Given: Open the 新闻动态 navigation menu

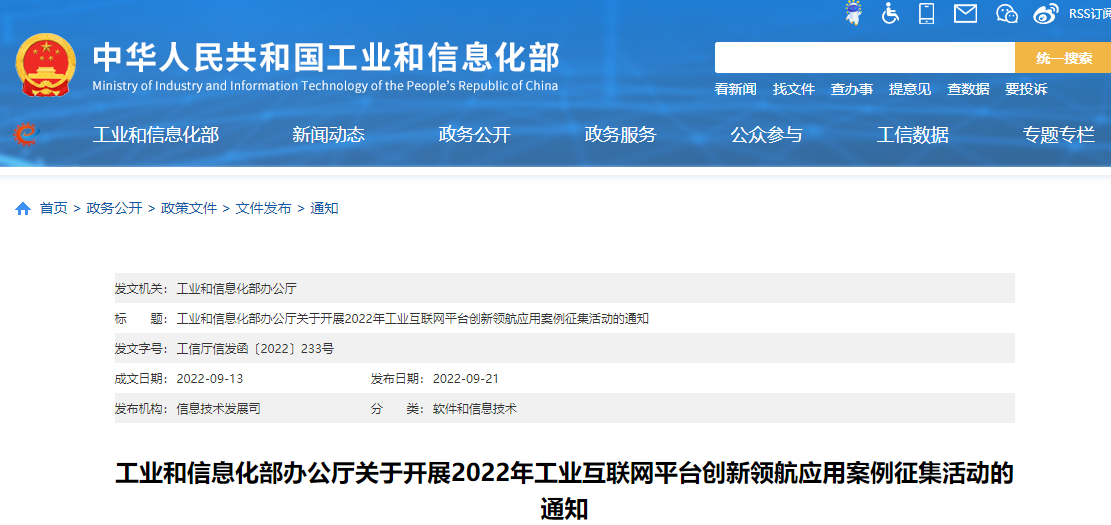Looking at the screenshot, I should [328, 135].
